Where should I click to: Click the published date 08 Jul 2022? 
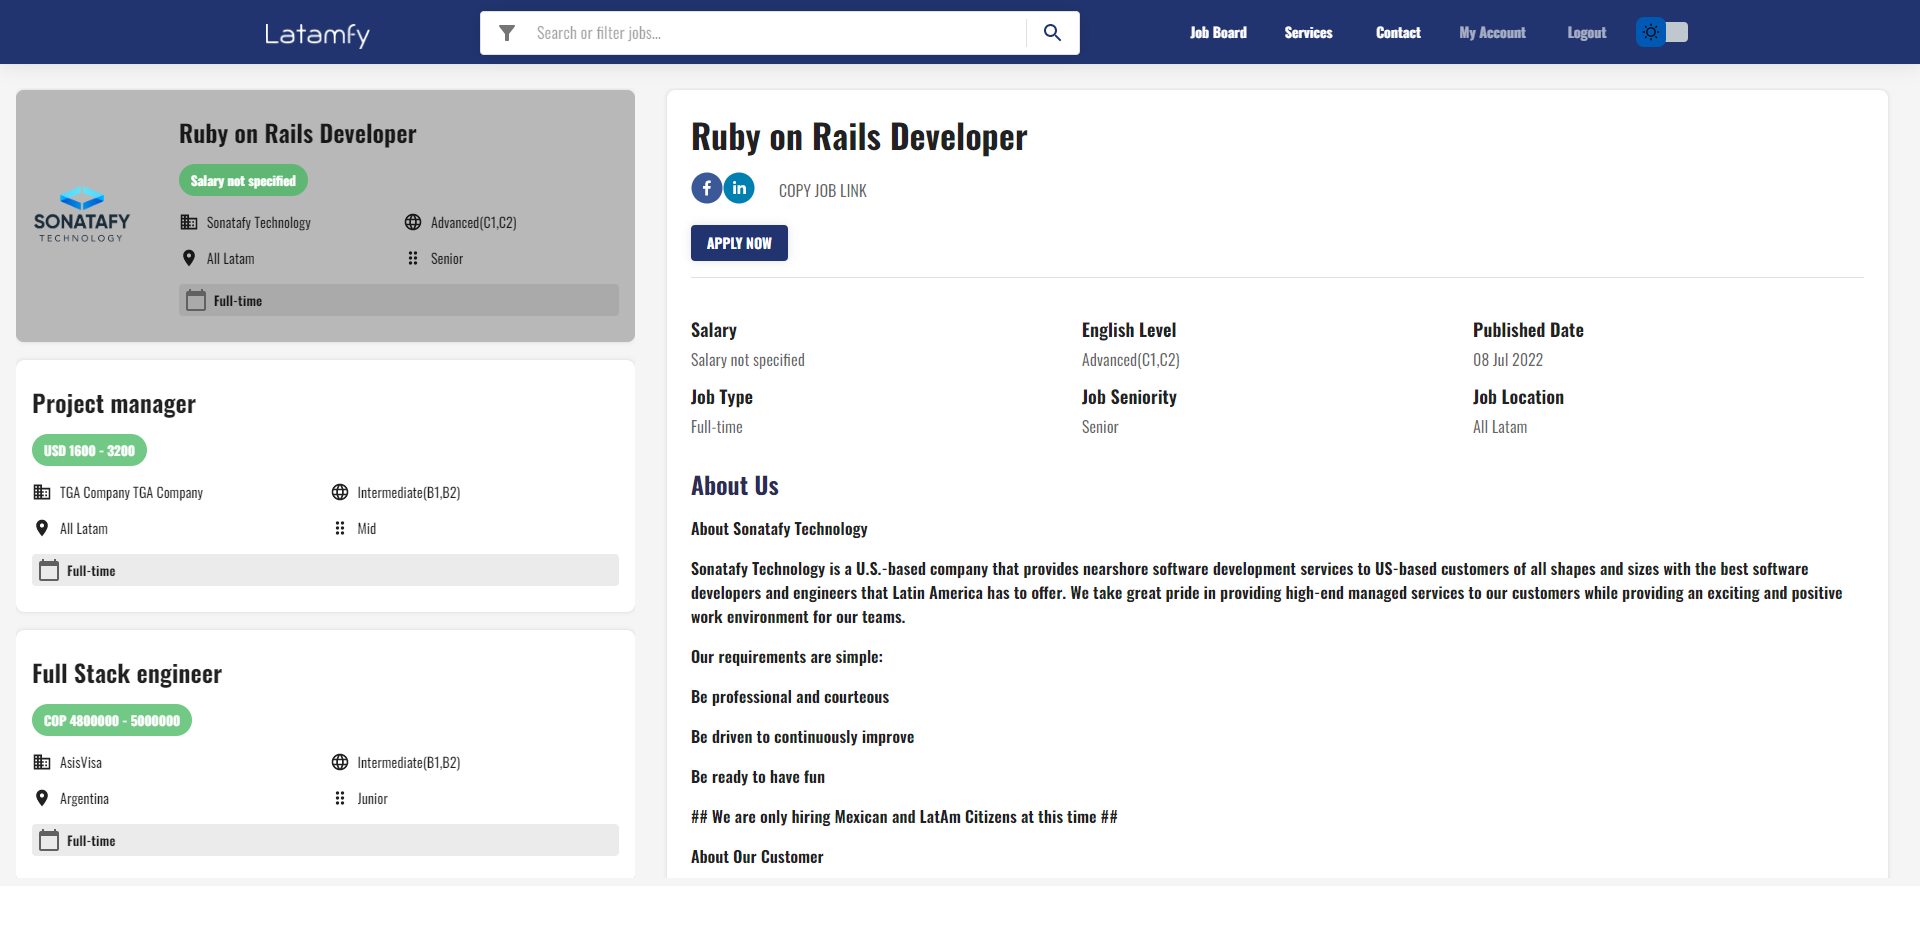tap(1507, 360)
